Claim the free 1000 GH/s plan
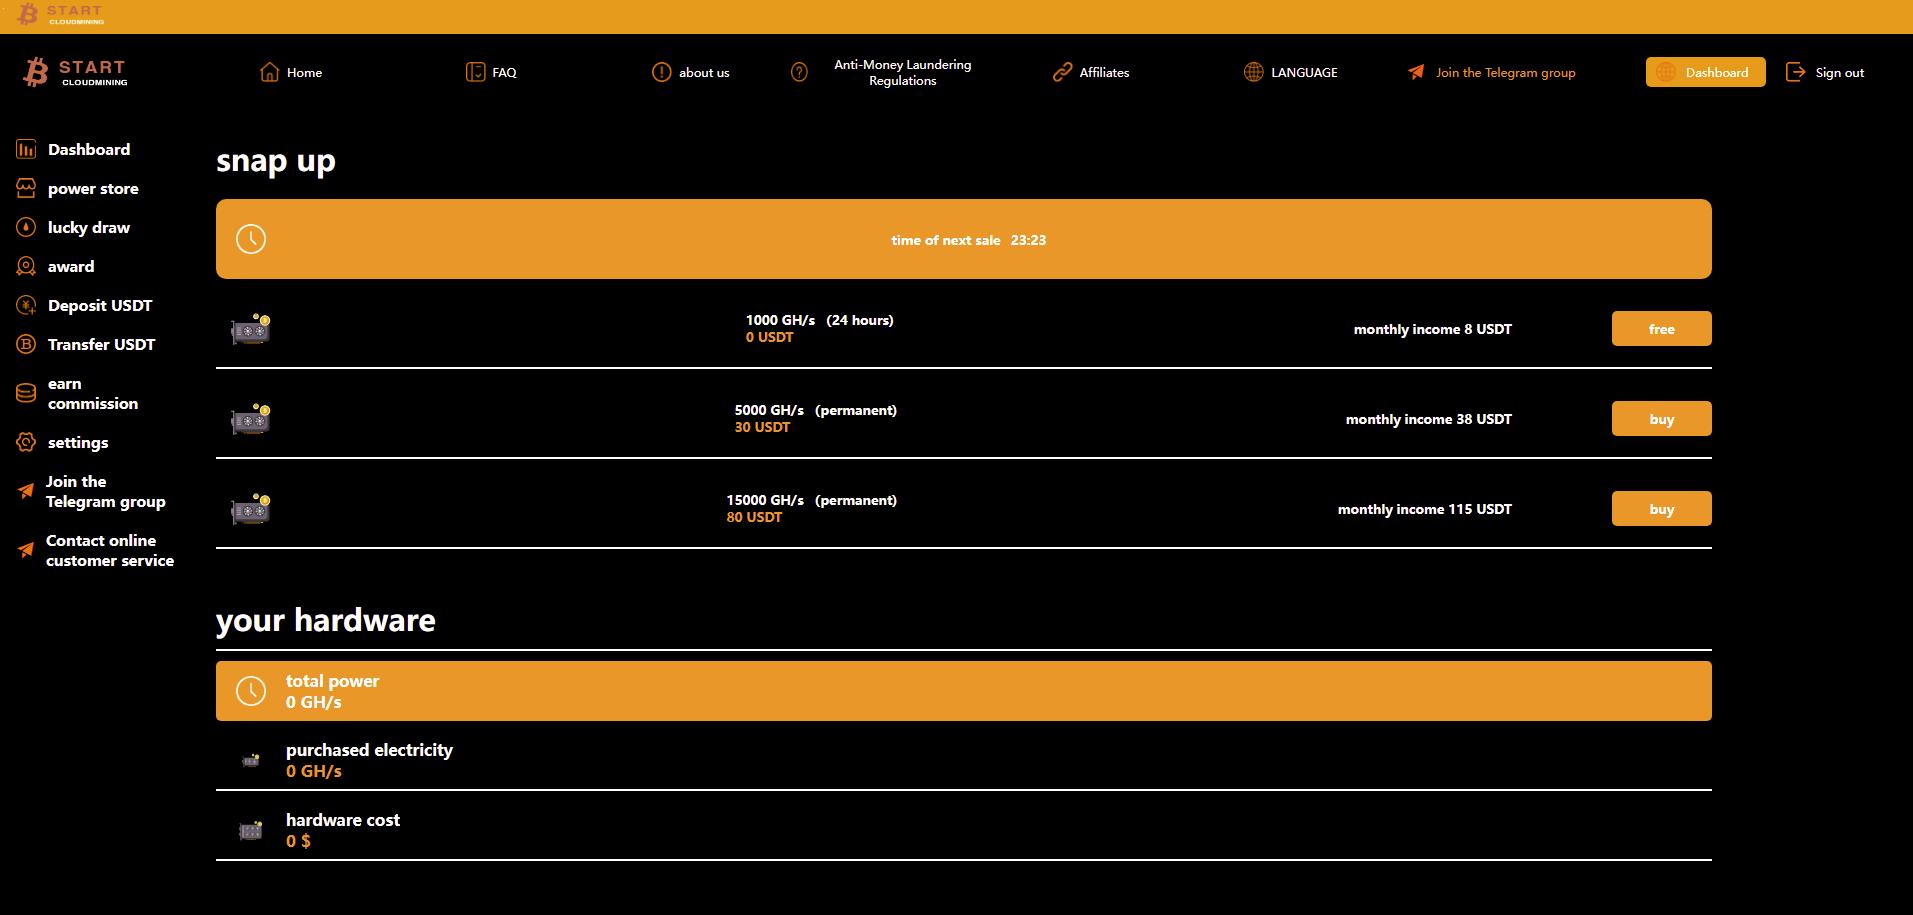The image size is (1913, 915). pos(1660,329)
